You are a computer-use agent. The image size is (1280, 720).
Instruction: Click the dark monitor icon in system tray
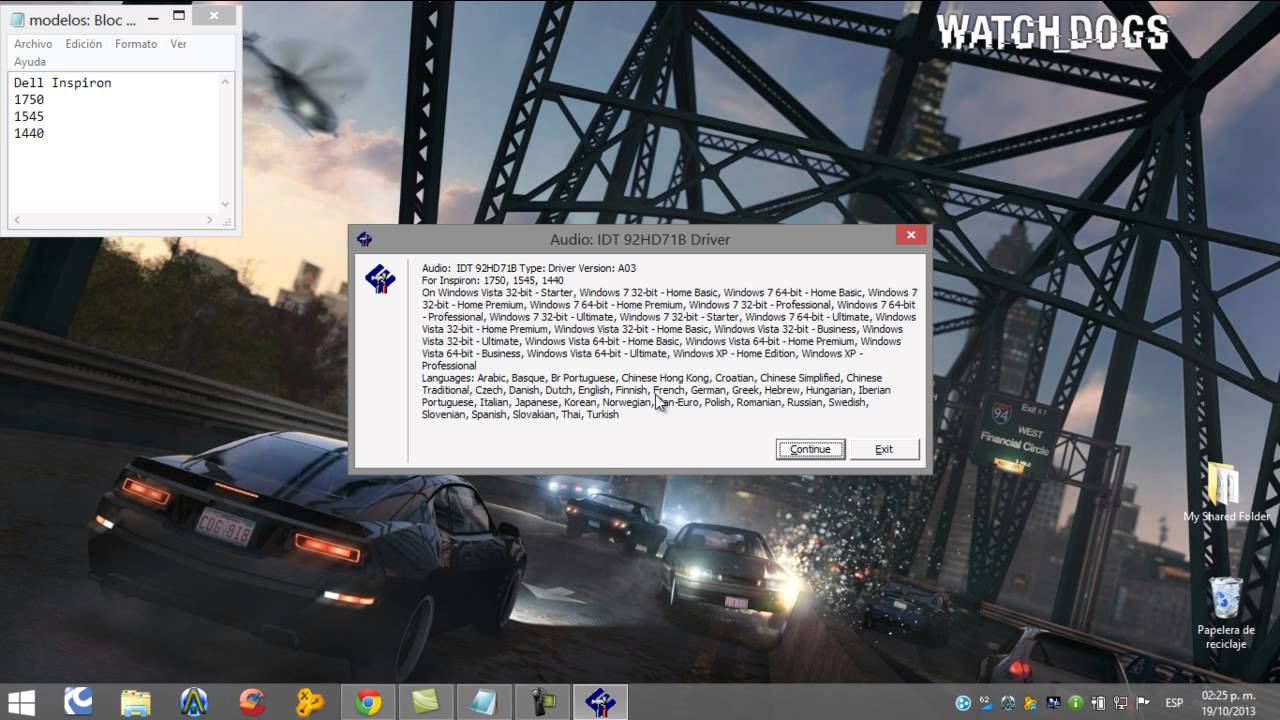pos(1053,703)
